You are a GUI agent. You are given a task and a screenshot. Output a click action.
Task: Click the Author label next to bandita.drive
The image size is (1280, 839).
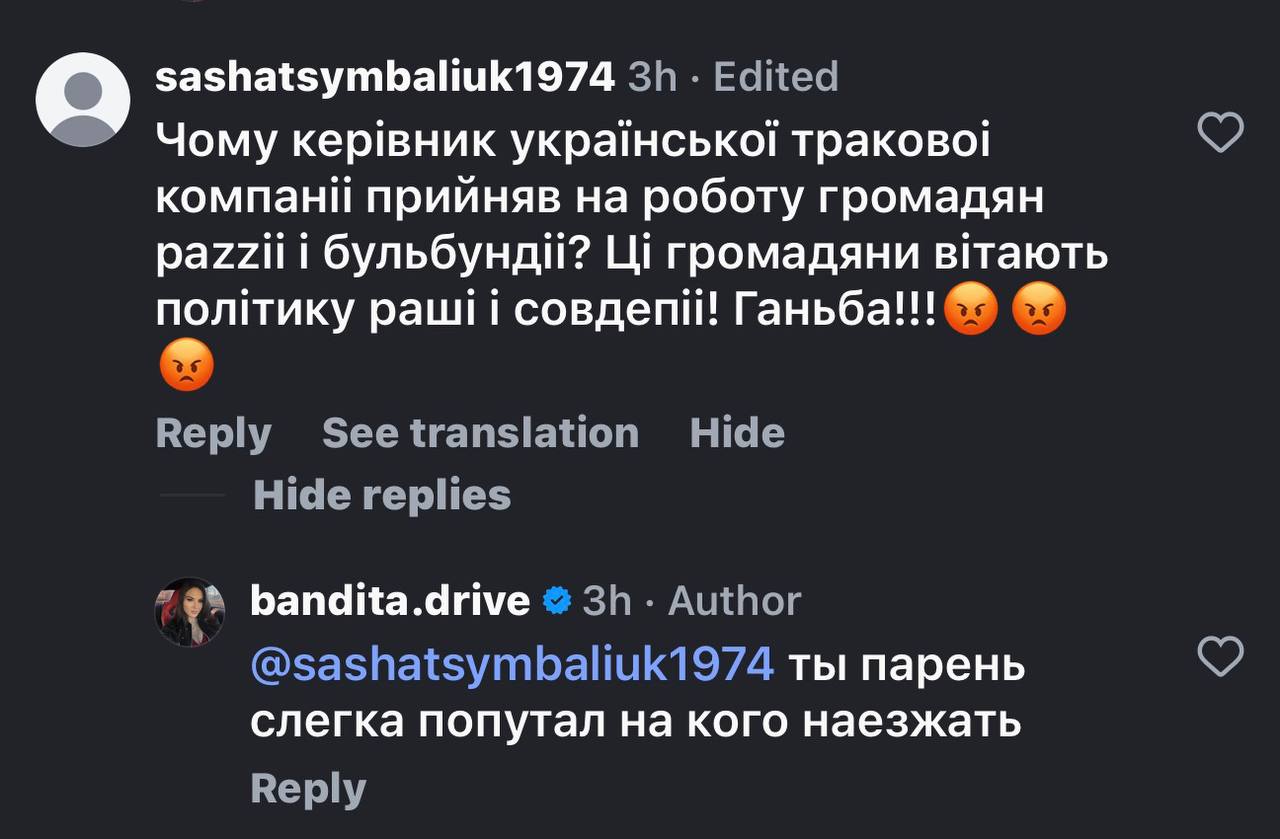[x=734, y=601]
